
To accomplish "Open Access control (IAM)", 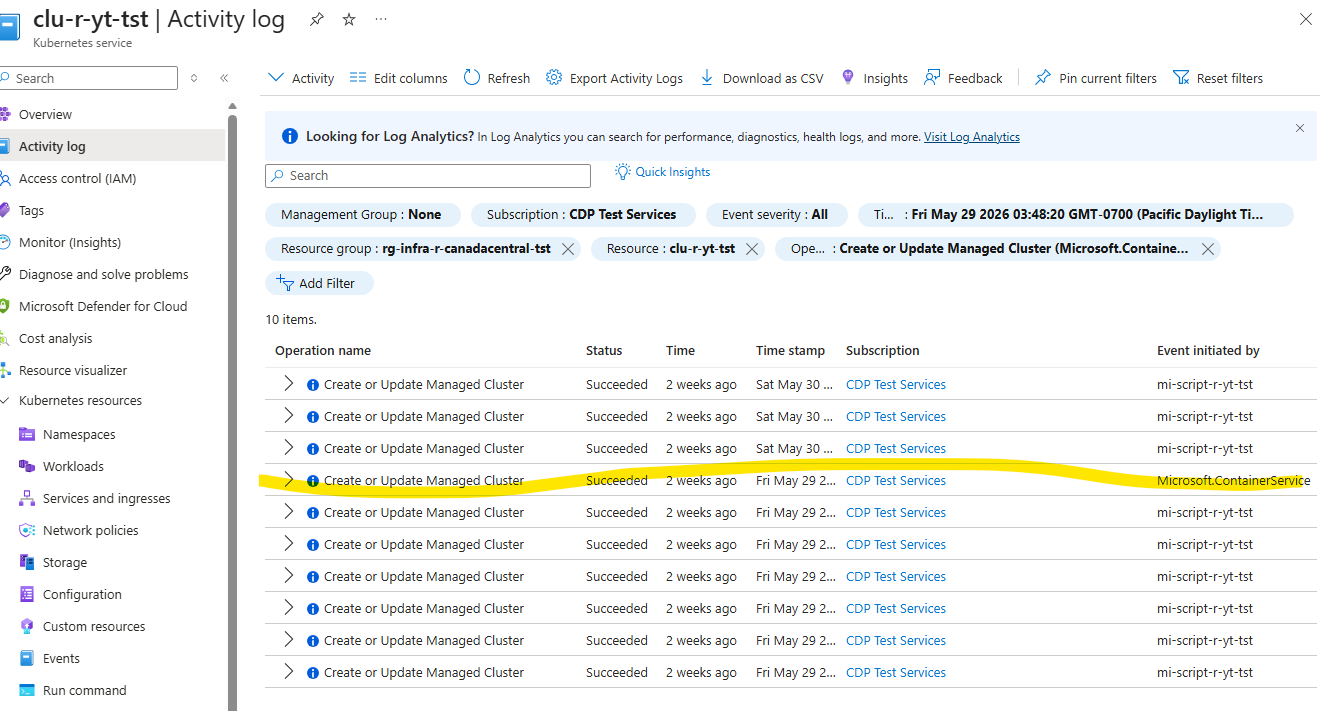I will (77, 178).
